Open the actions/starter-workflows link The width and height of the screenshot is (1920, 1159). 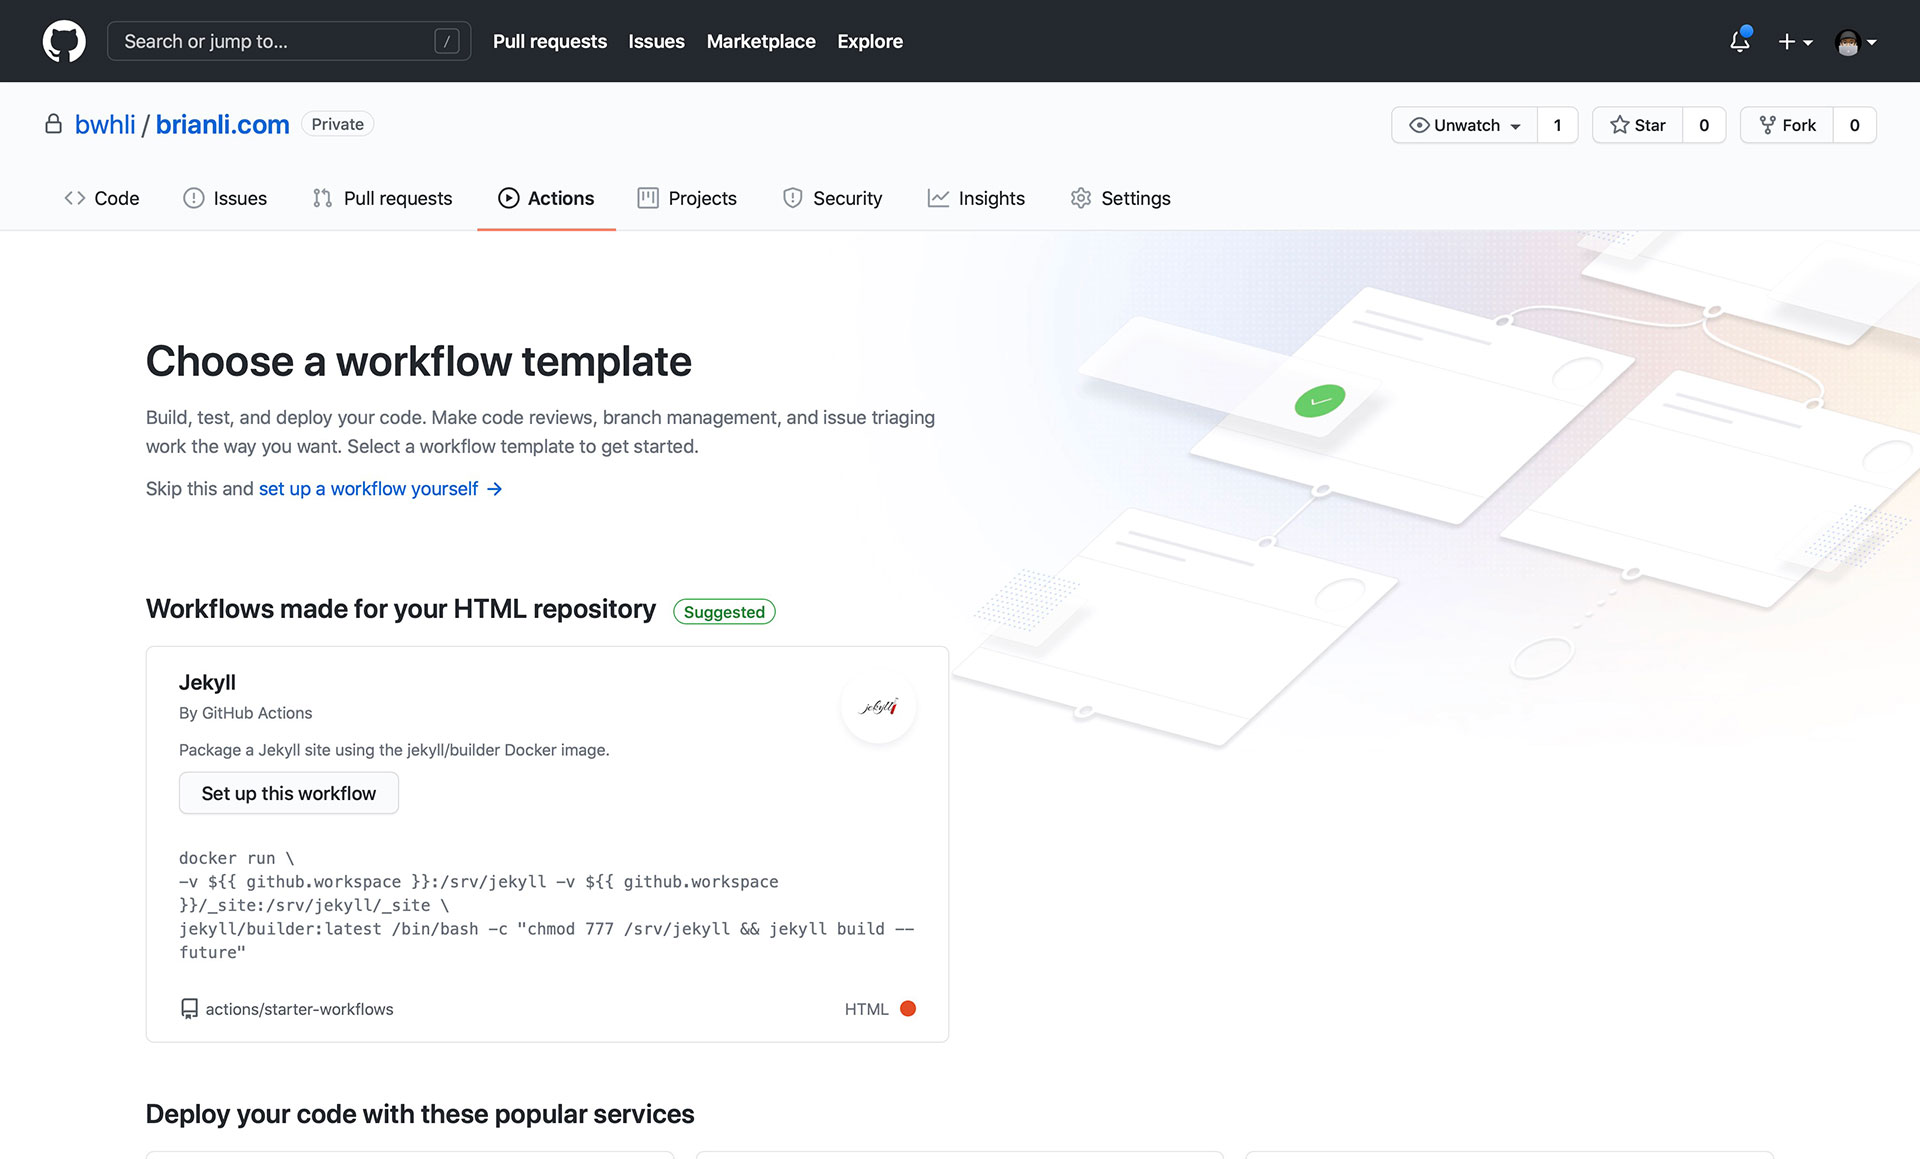click(x=299, y=1009)
